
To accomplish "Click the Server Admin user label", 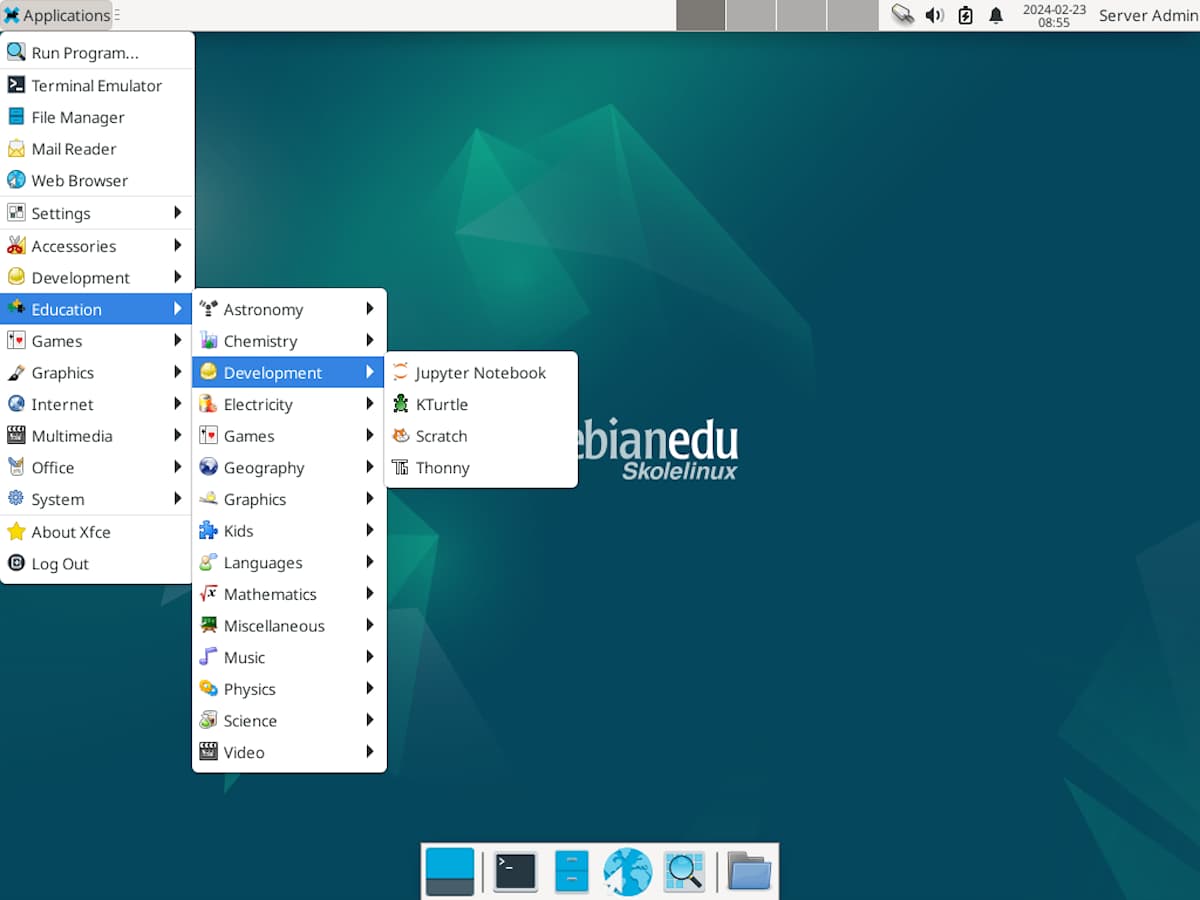I will pos(1147,15).
